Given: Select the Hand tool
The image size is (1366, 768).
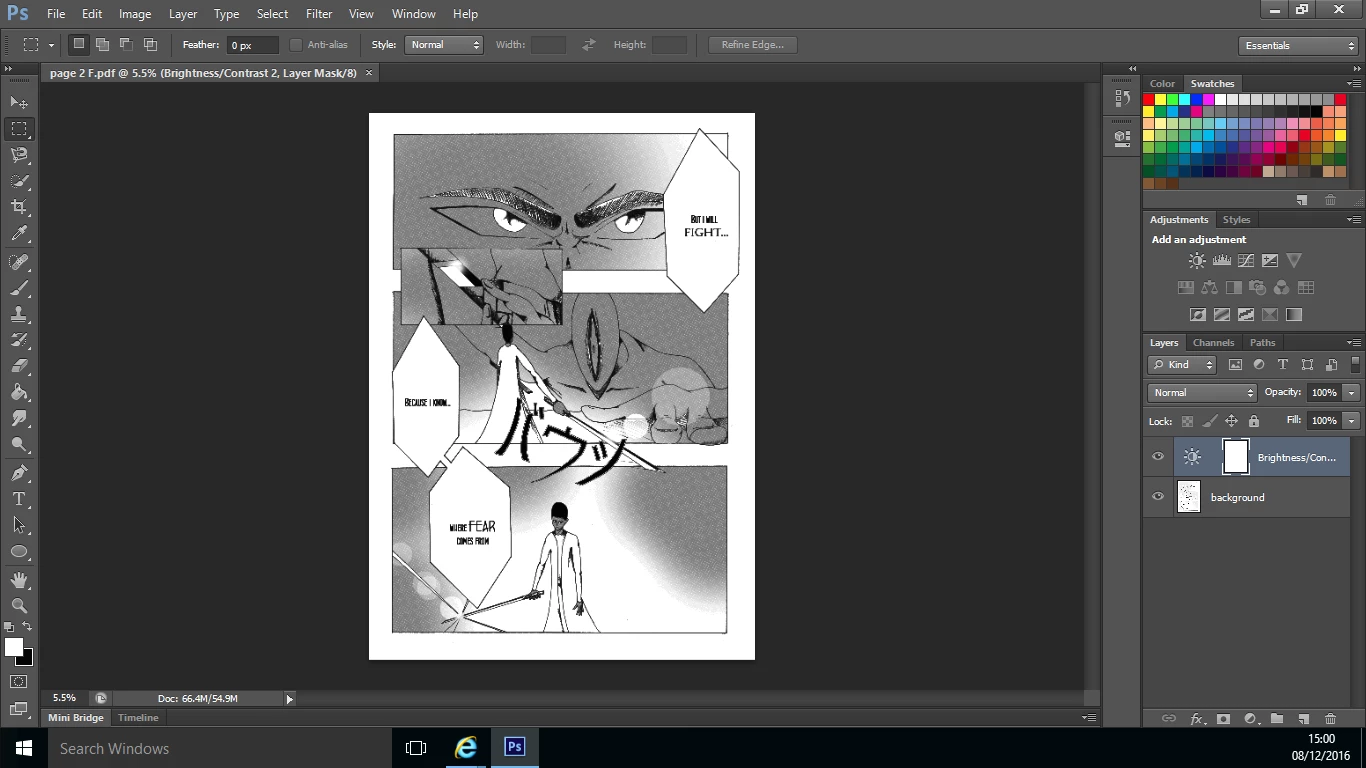Looking at the screenshot, I should (x=19, y=580).
